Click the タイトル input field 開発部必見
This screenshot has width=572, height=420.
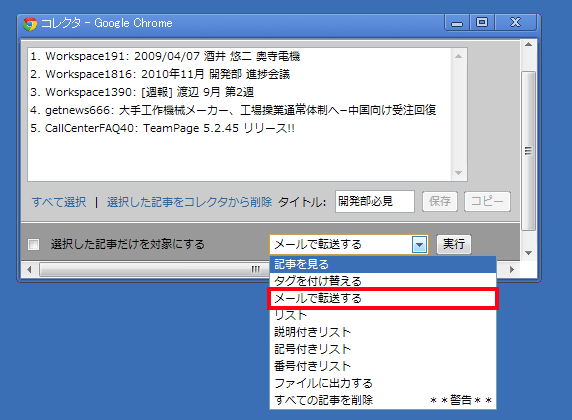tap(375, 201)
